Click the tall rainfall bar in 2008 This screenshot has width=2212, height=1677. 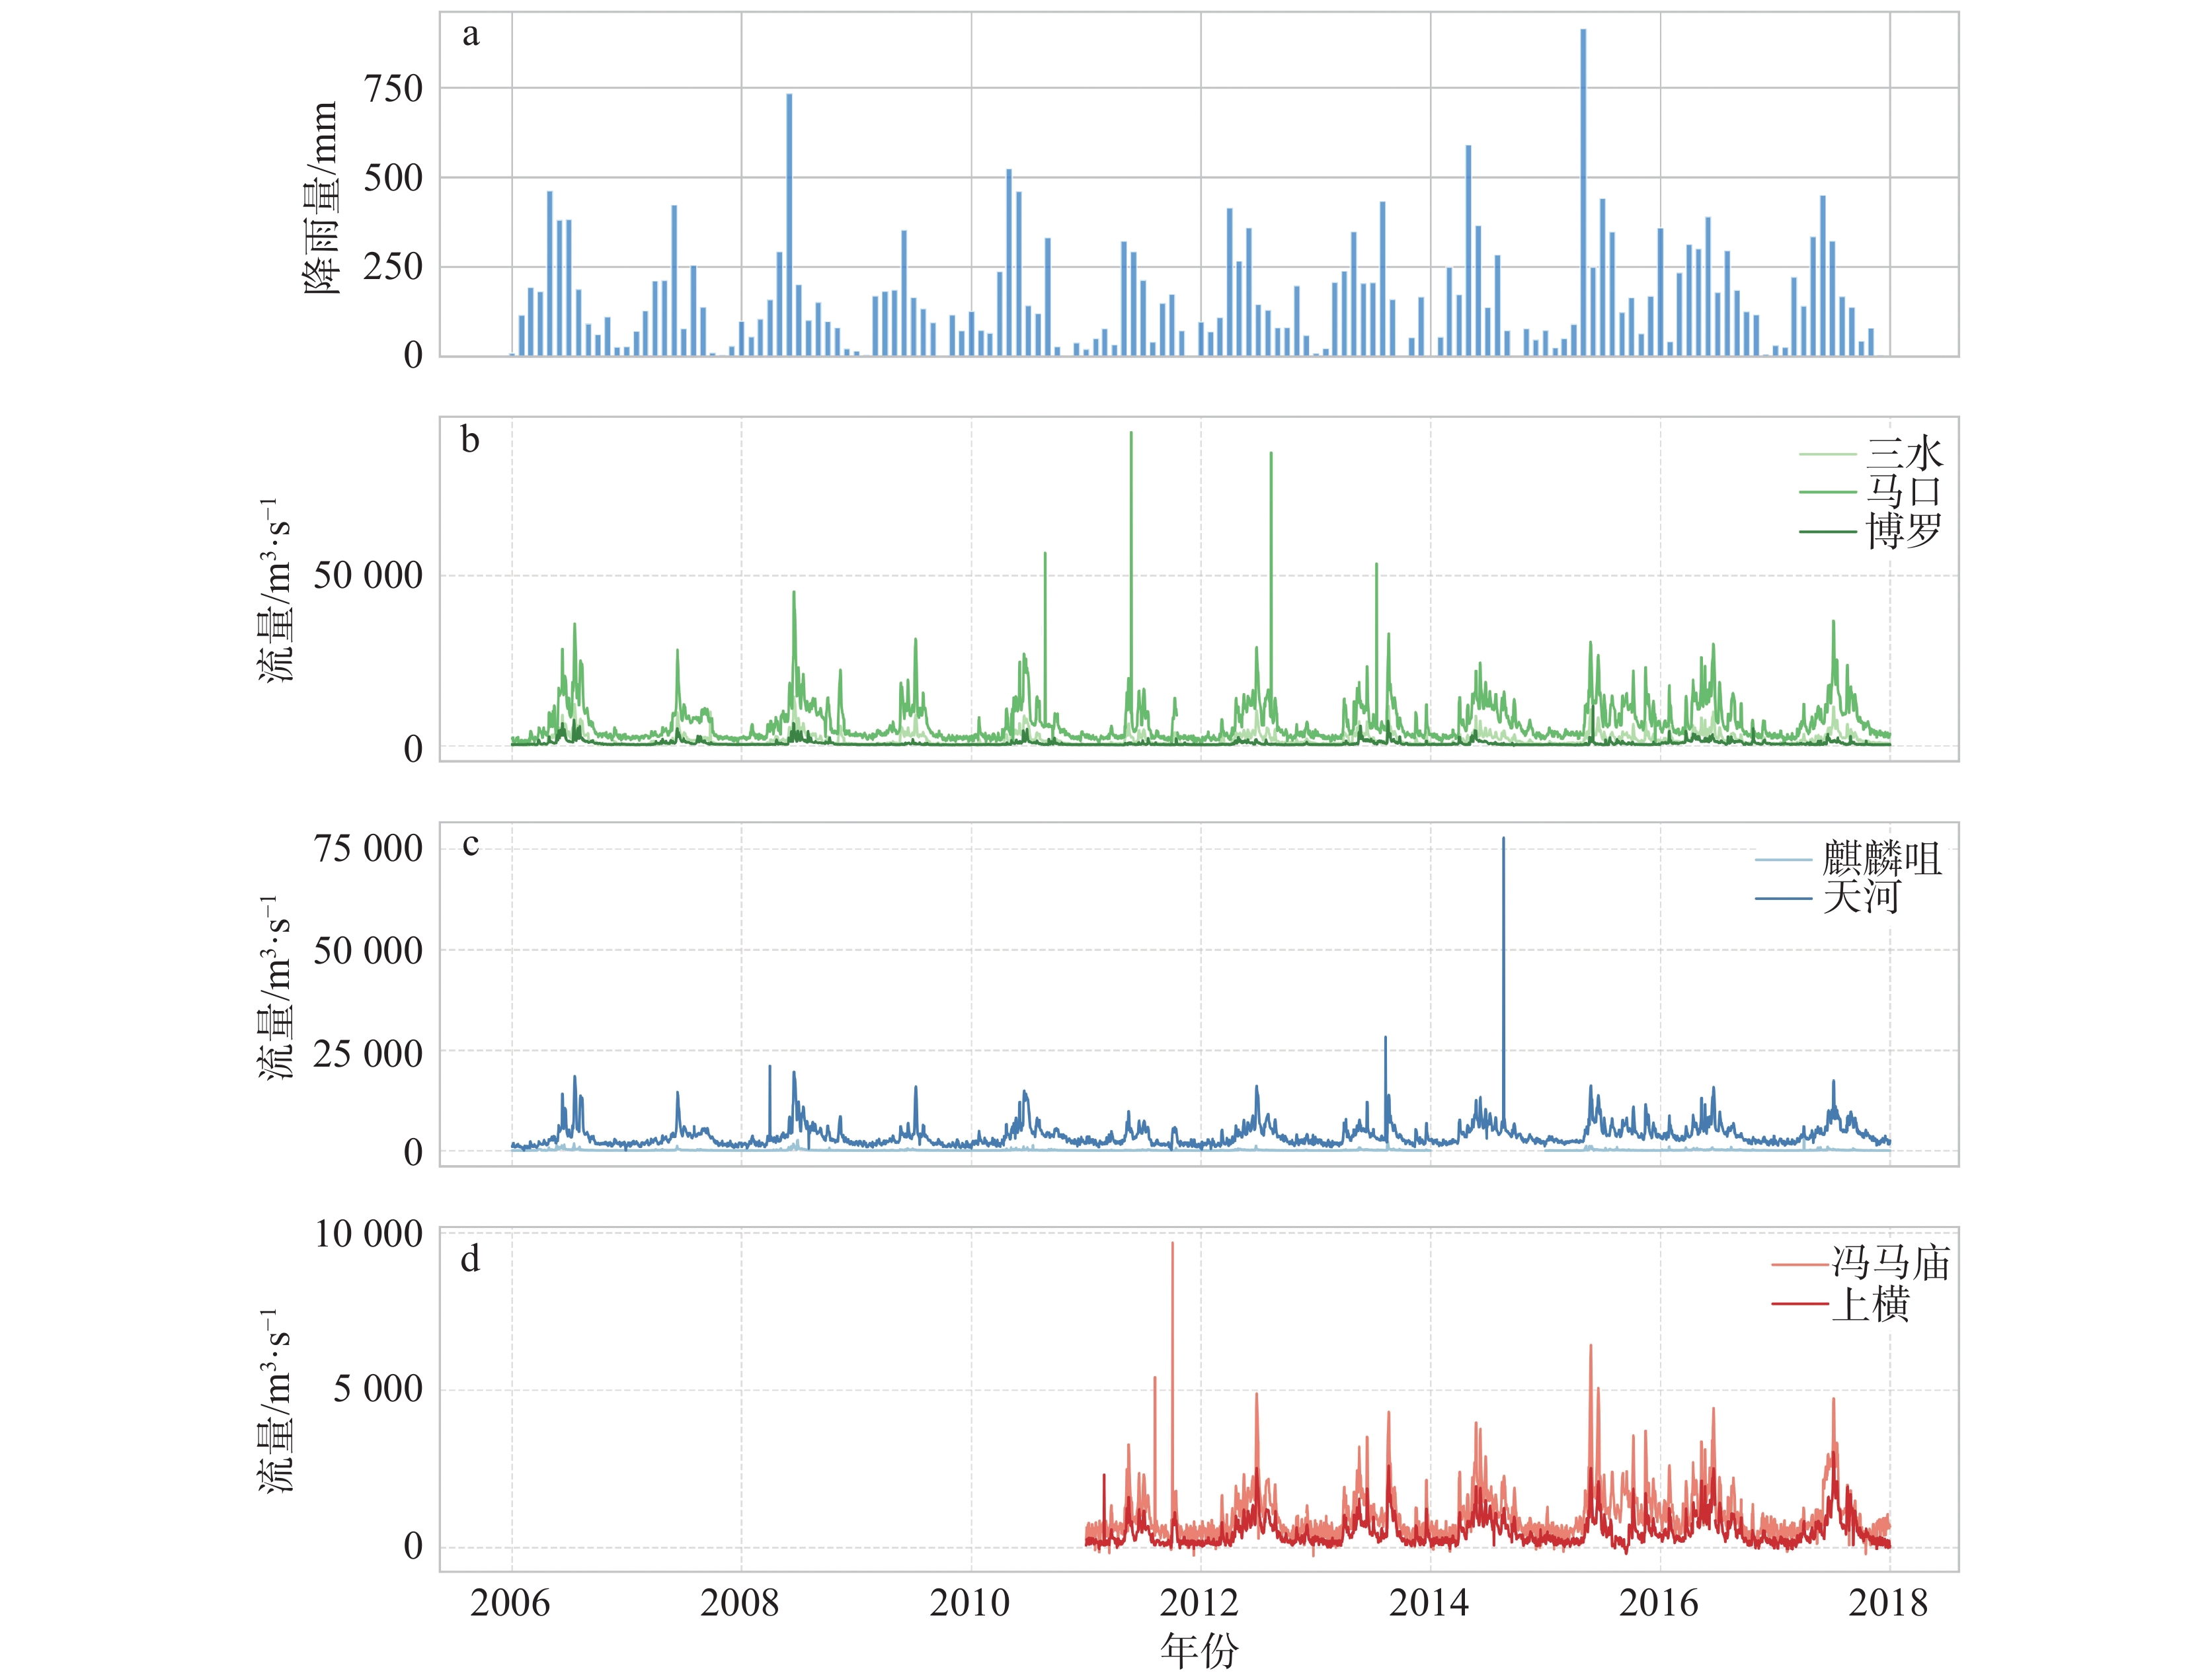(789, 224)
